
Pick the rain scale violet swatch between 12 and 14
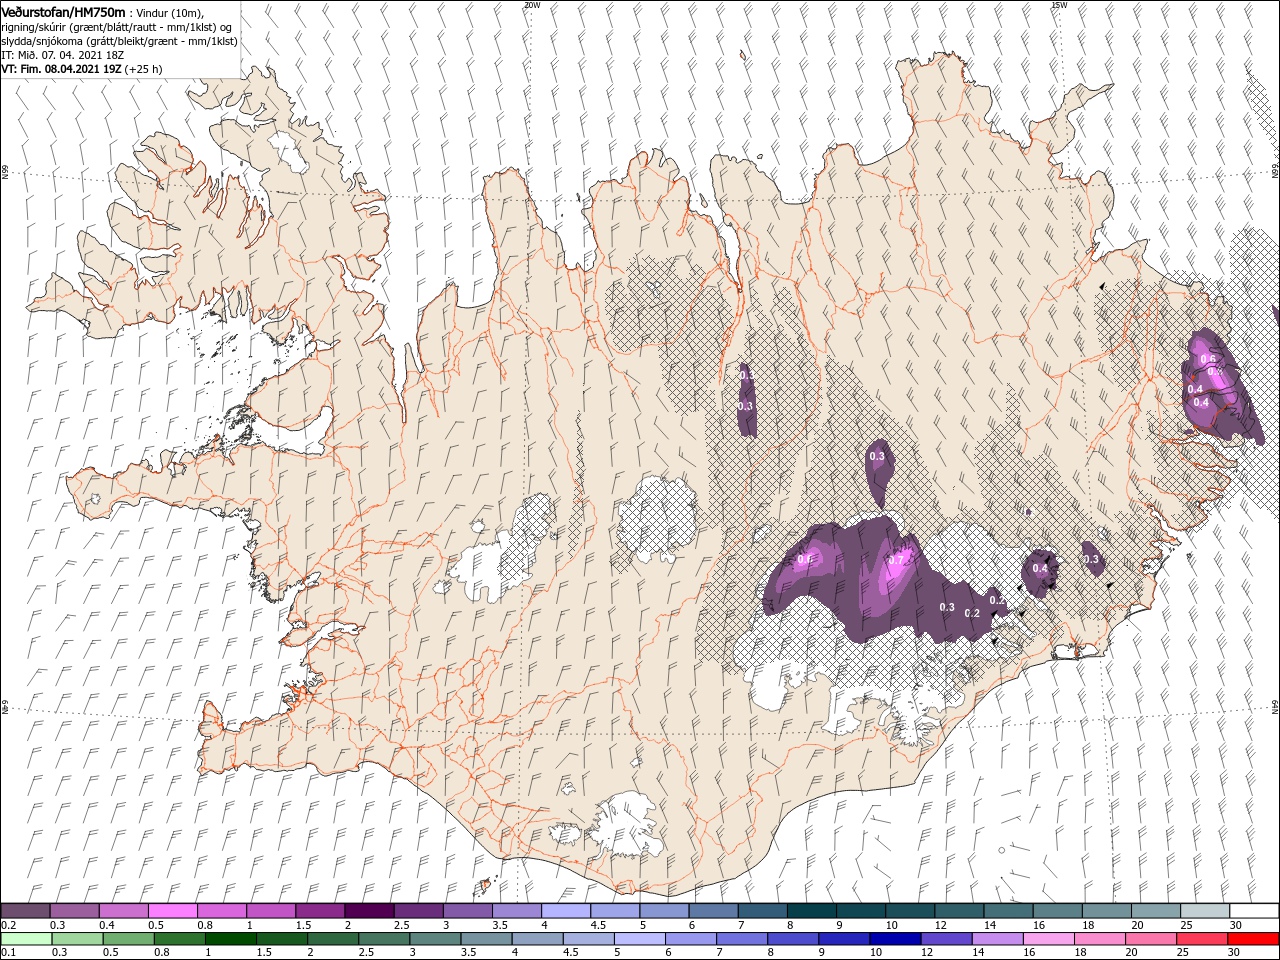coord(947,938)
